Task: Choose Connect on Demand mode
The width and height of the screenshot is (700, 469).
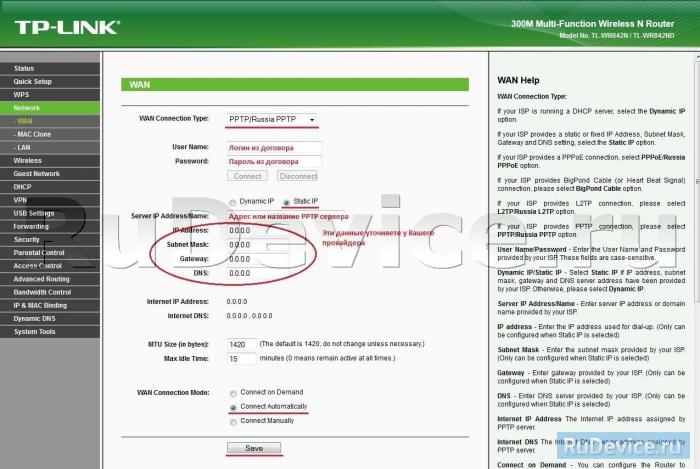Action: [233, 394]
